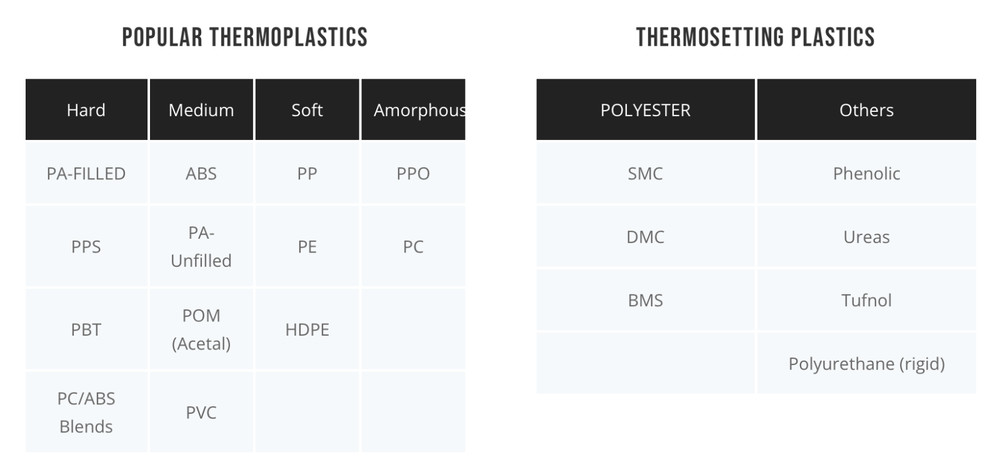
Task: Select the HDPE cell
Action: pos(307,329)
